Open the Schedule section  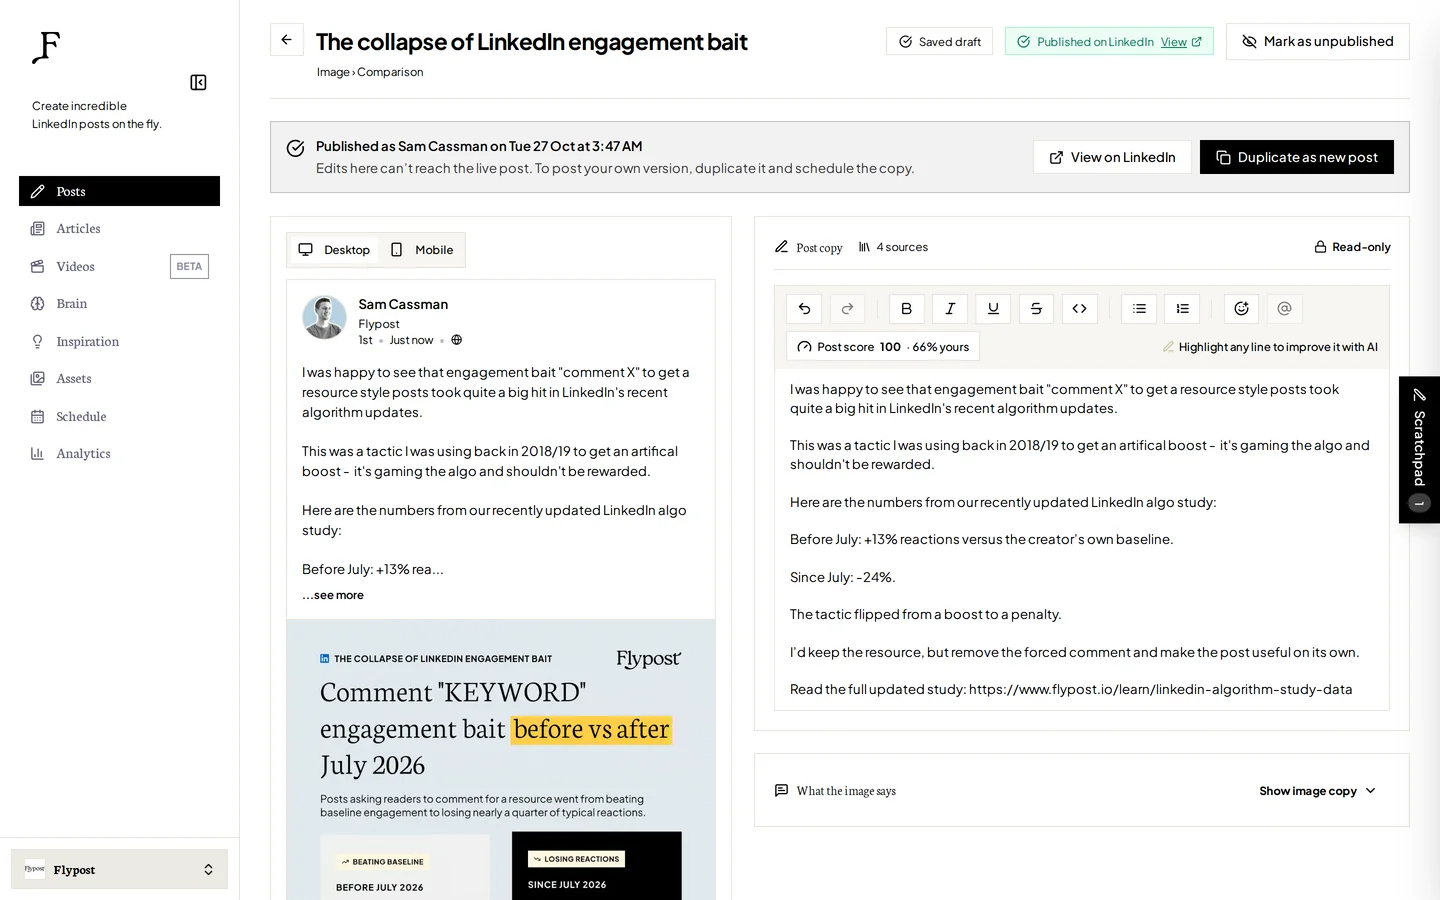[x=119, y=416]
